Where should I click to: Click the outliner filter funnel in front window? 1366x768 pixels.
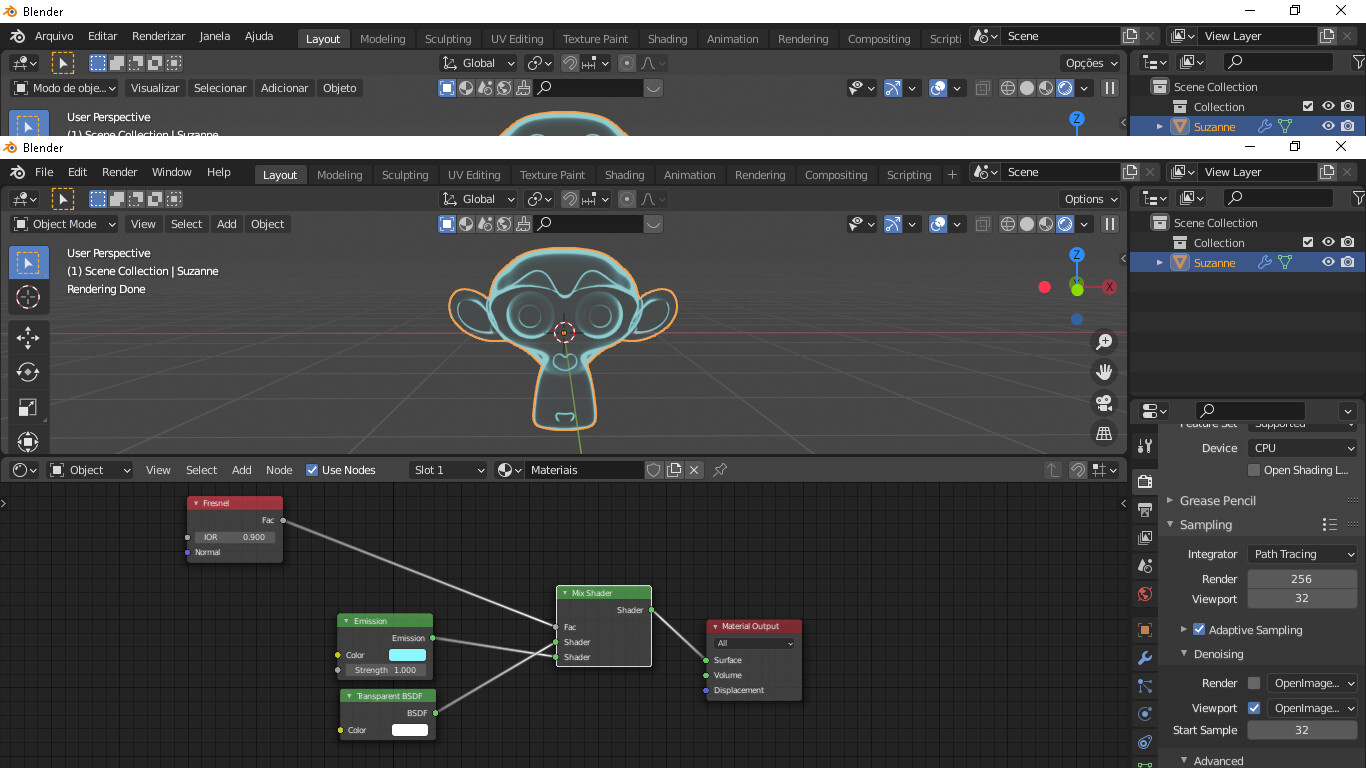tap(1358, 198)
